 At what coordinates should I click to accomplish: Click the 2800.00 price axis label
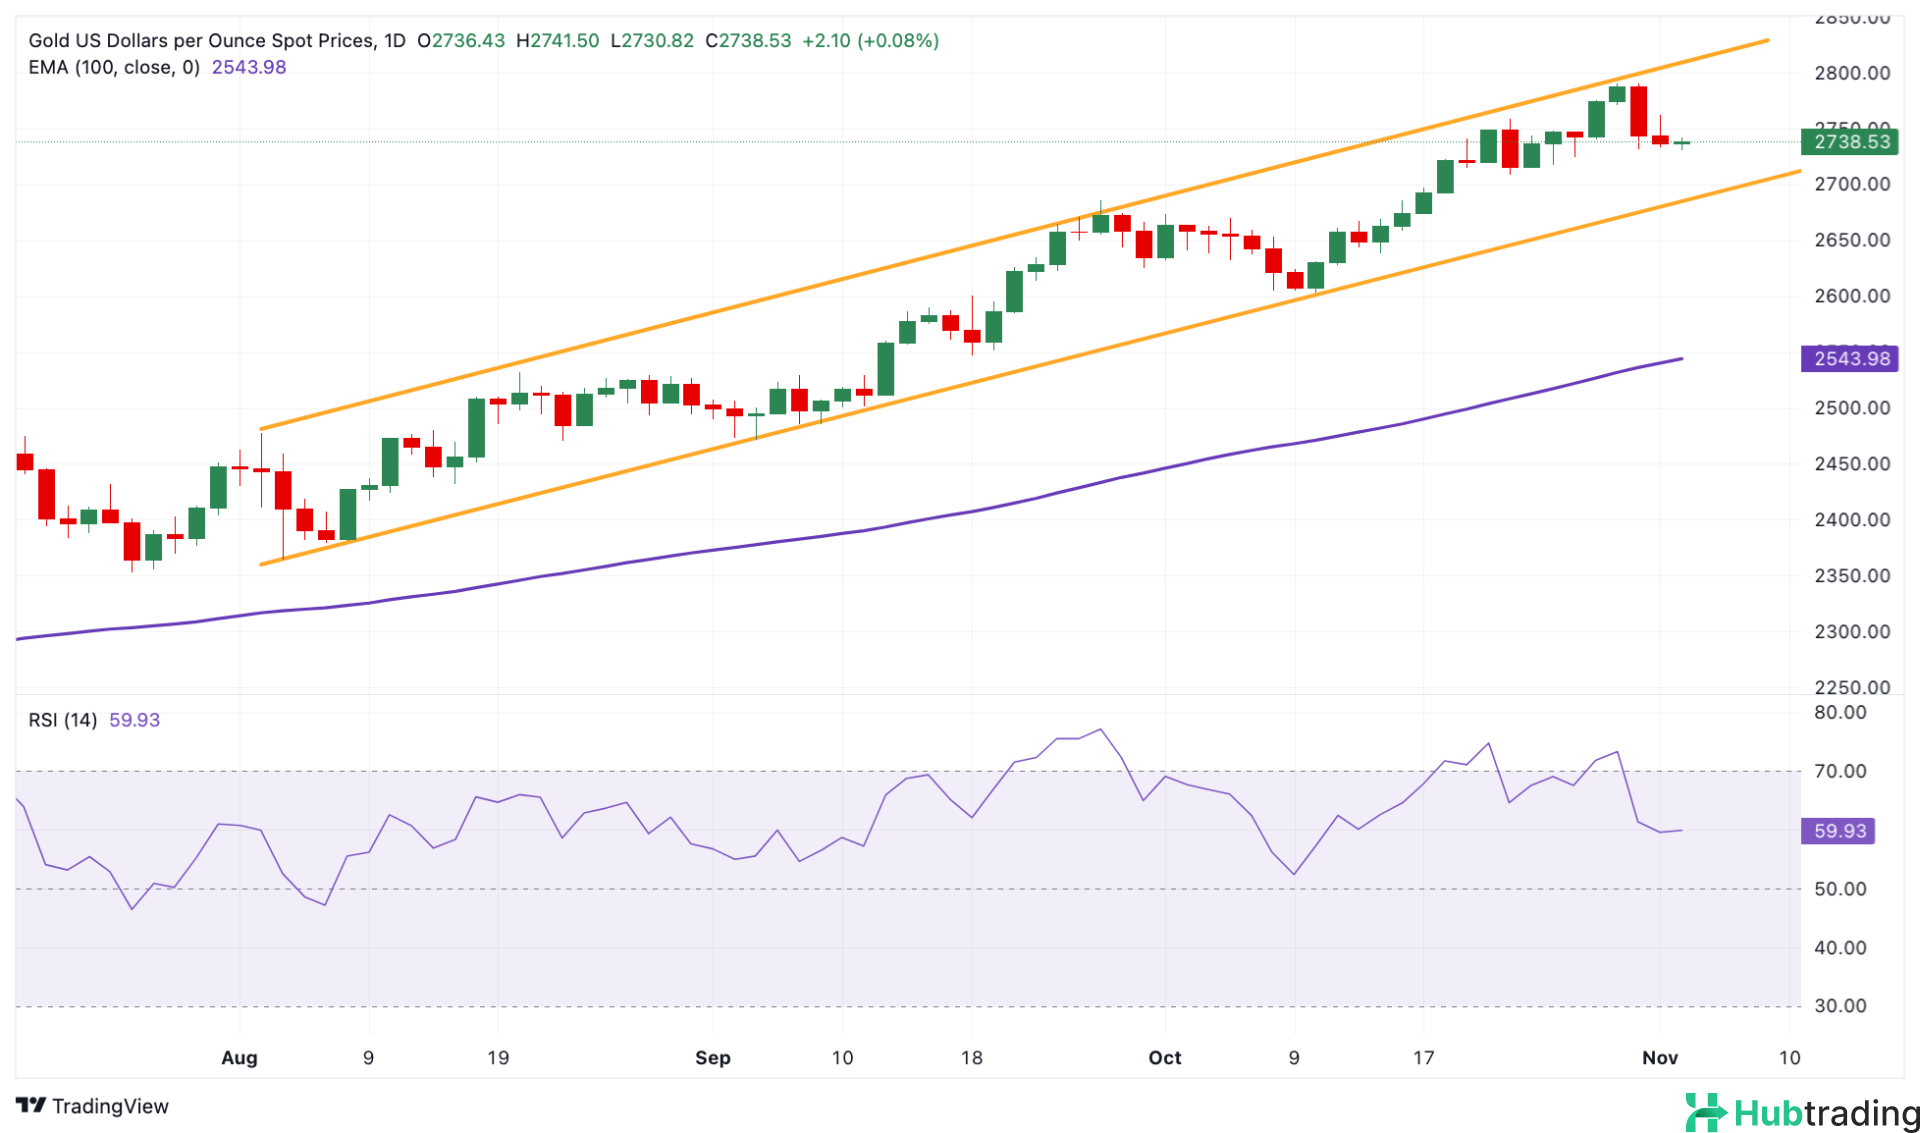point(1851,73)
